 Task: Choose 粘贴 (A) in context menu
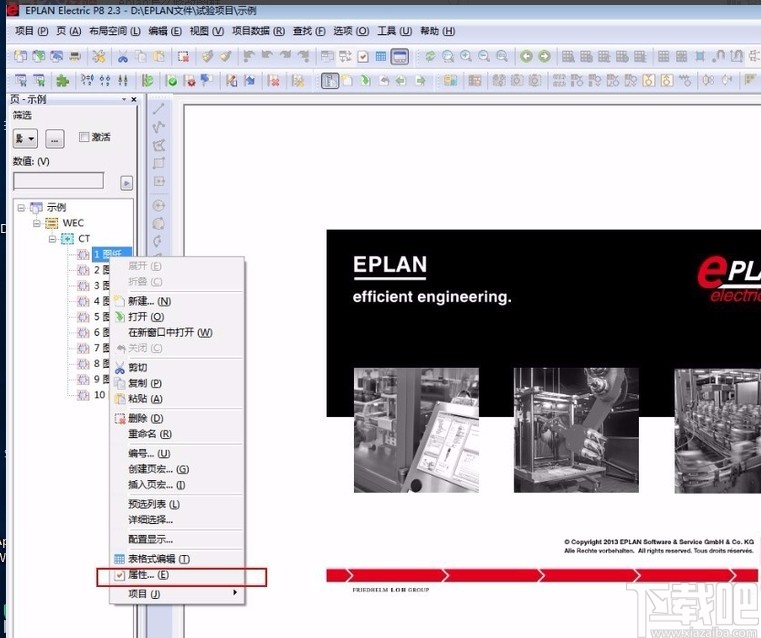point(177,398)
